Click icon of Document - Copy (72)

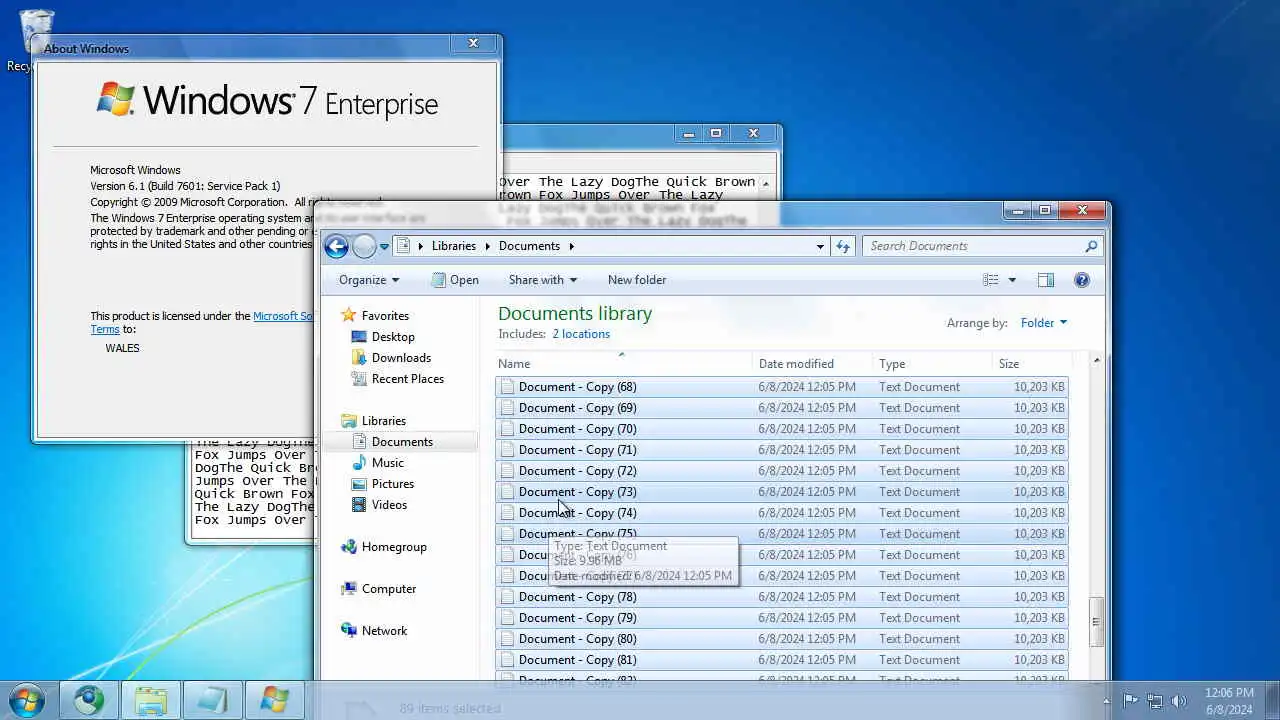click(507, 471)
